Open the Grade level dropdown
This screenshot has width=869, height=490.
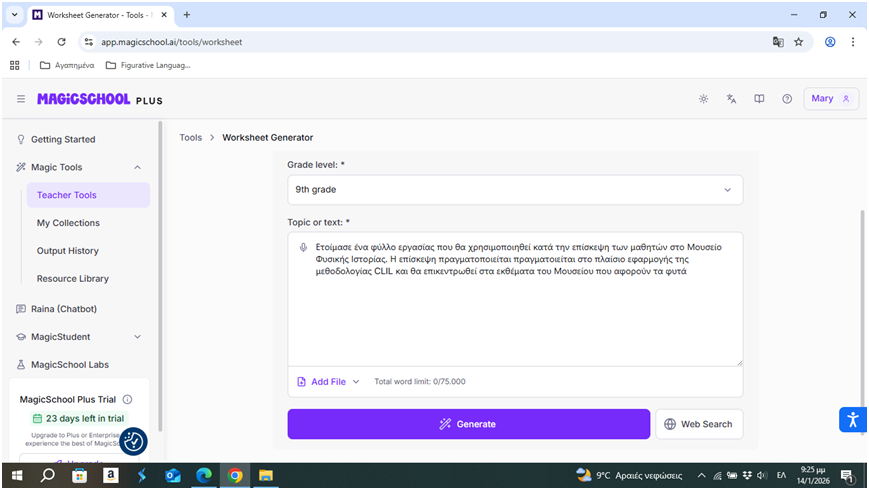515,189
